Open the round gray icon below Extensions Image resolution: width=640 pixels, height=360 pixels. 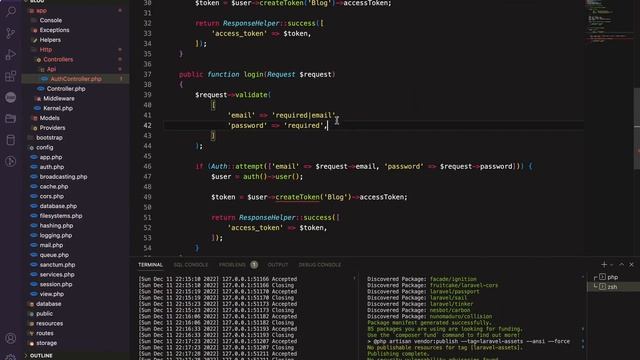click(11, 97)
